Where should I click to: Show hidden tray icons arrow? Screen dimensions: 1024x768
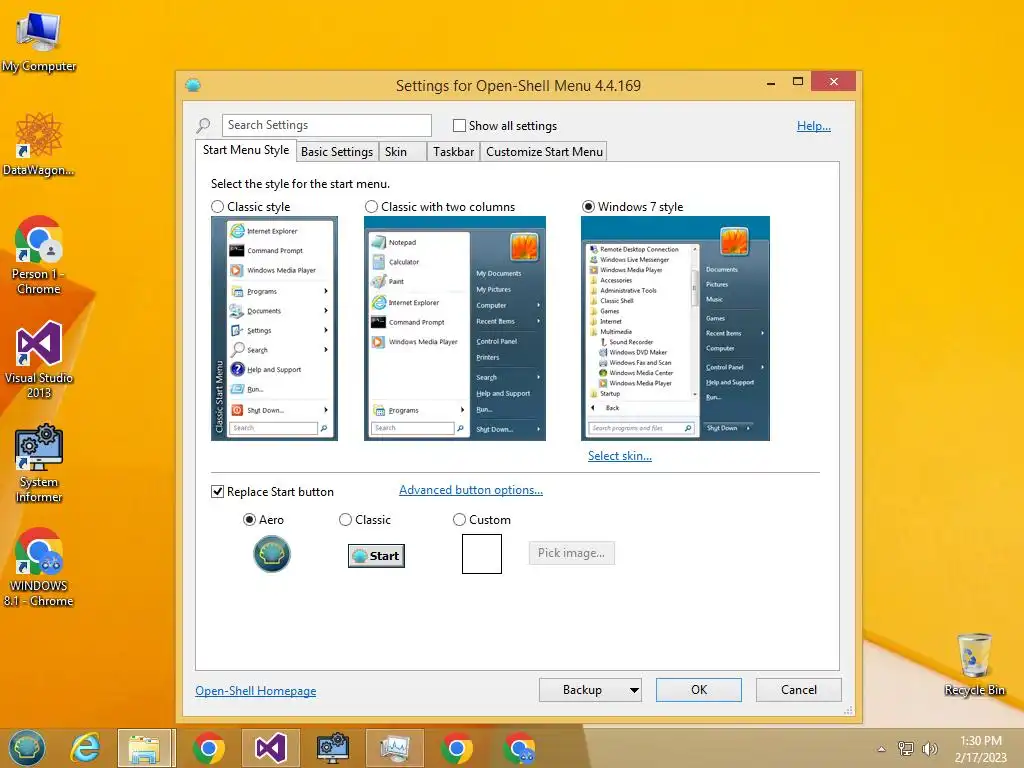pos(881,749)
